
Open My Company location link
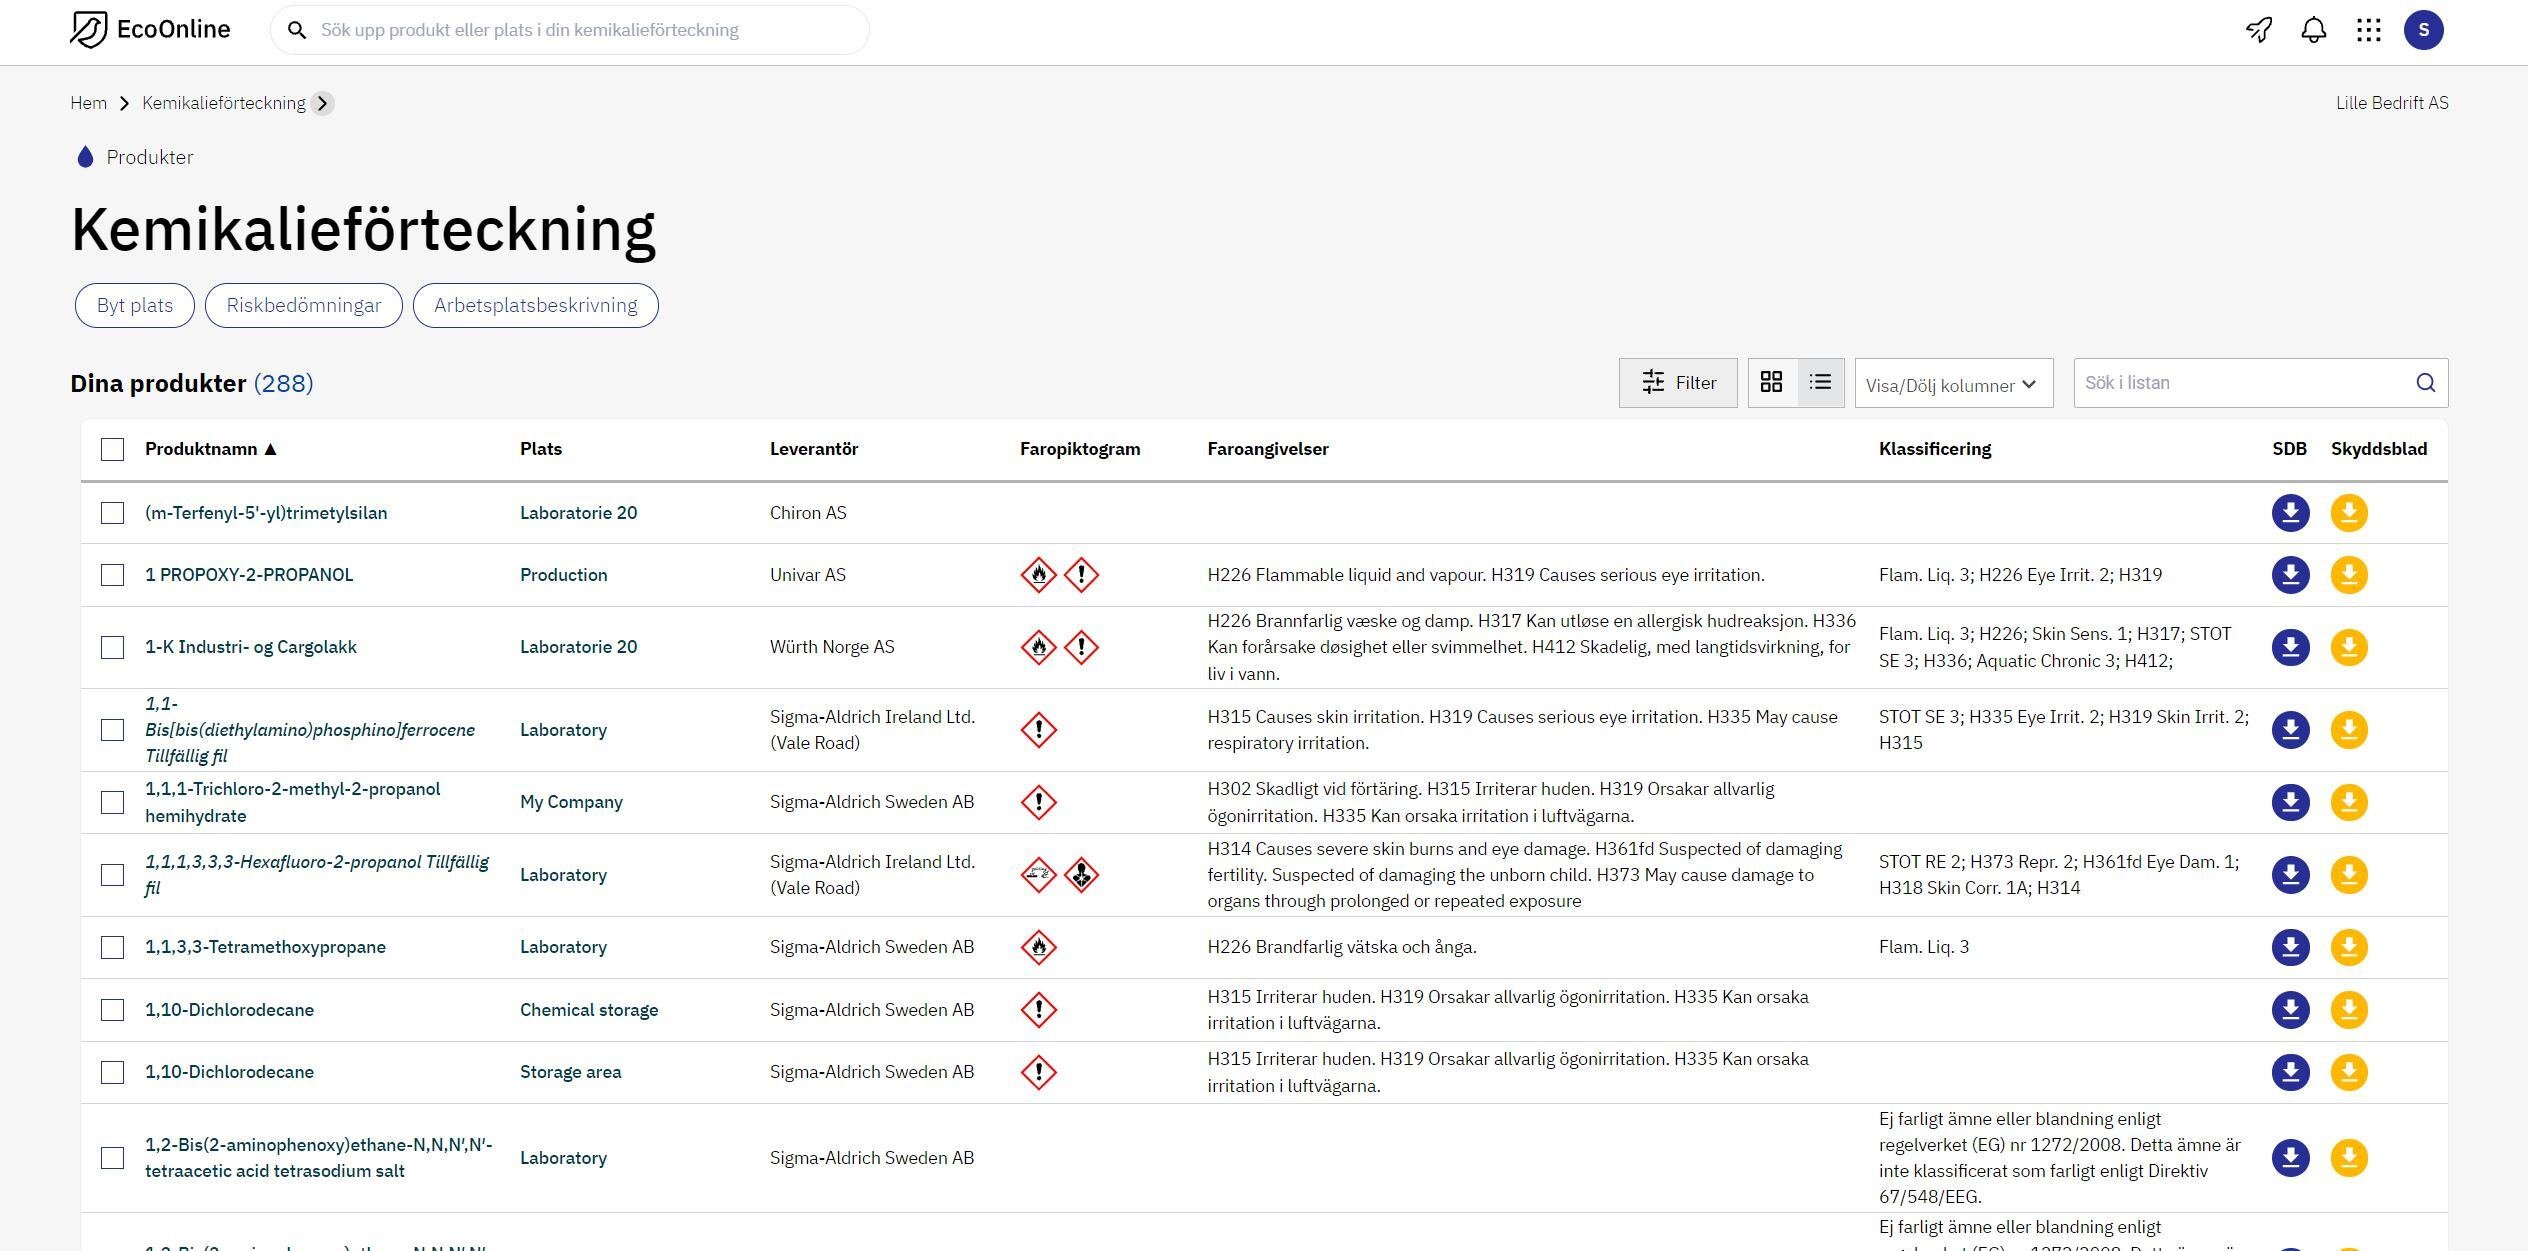pos(571,802)
